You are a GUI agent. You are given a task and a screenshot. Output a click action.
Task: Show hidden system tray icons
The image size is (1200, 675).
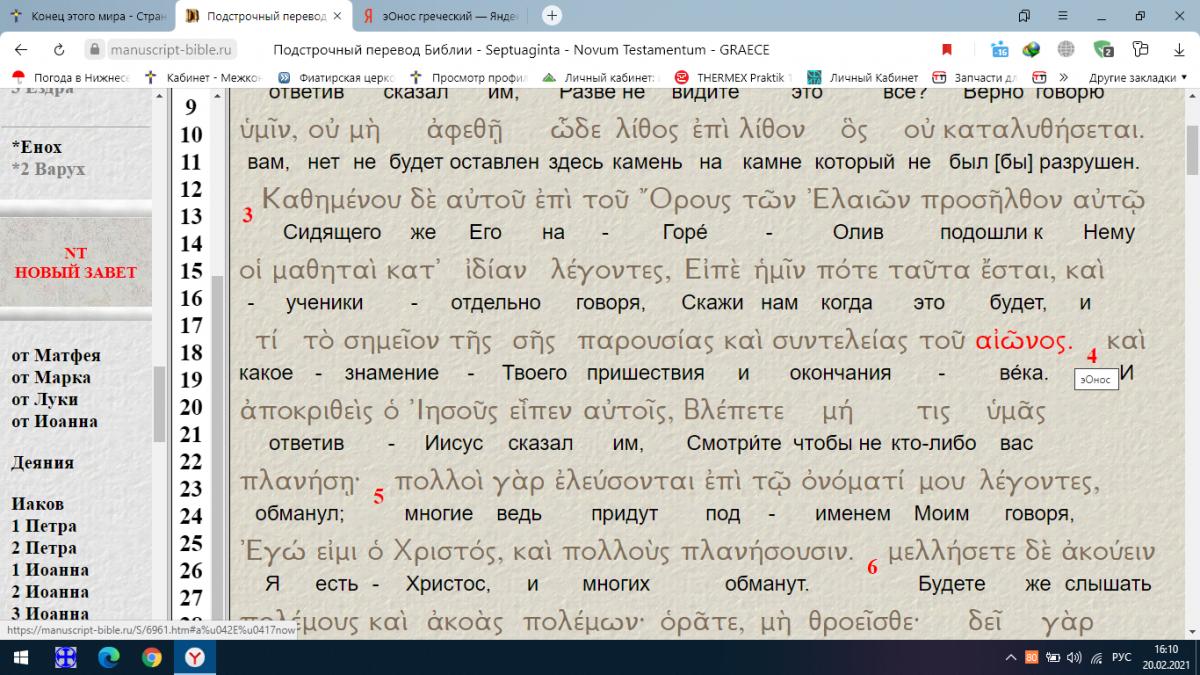(1010, 657)
